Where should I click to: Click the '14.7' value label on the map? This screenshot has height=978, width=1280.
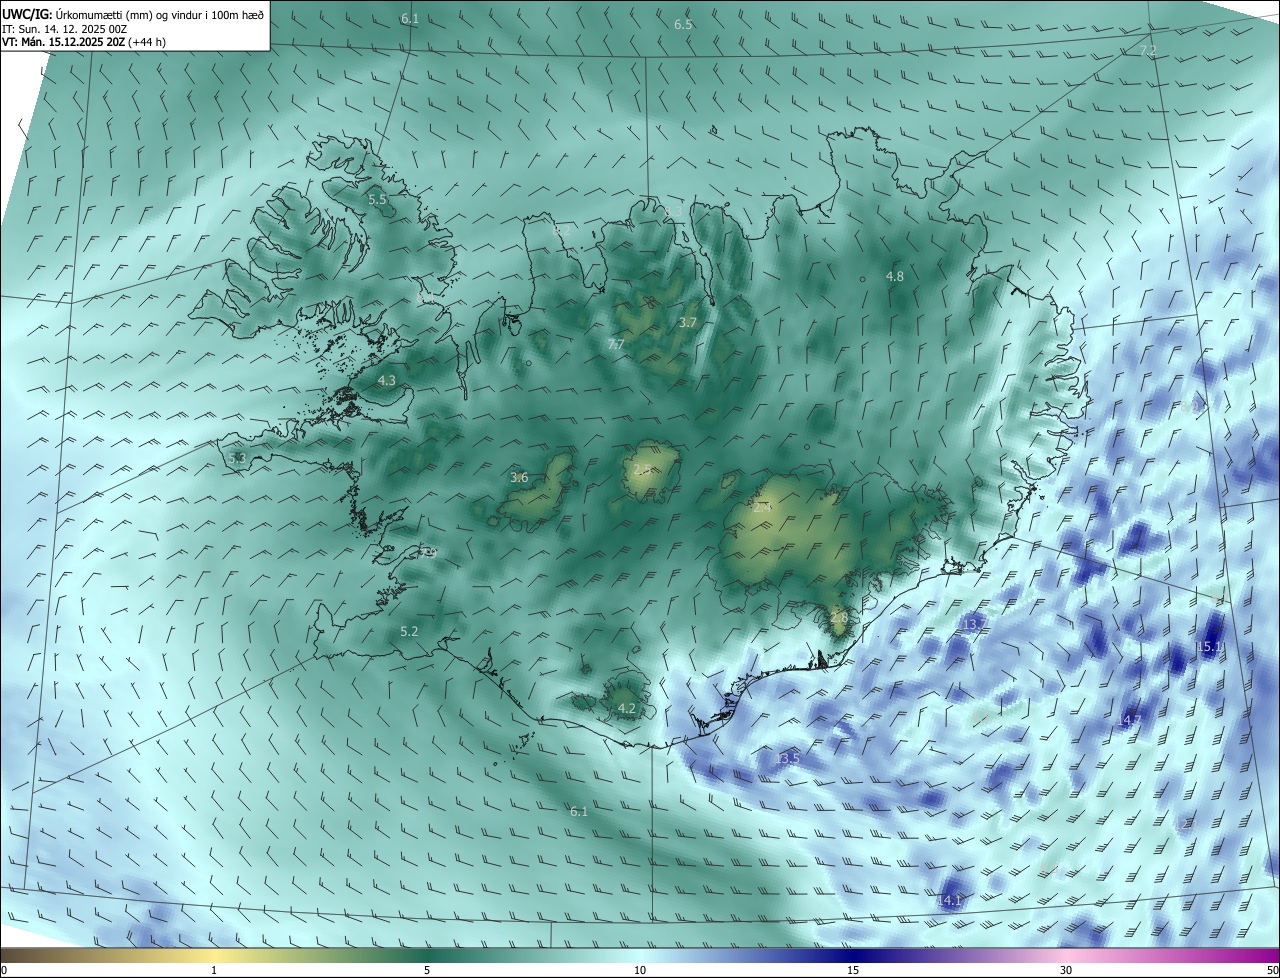[x=1130, y=720]
